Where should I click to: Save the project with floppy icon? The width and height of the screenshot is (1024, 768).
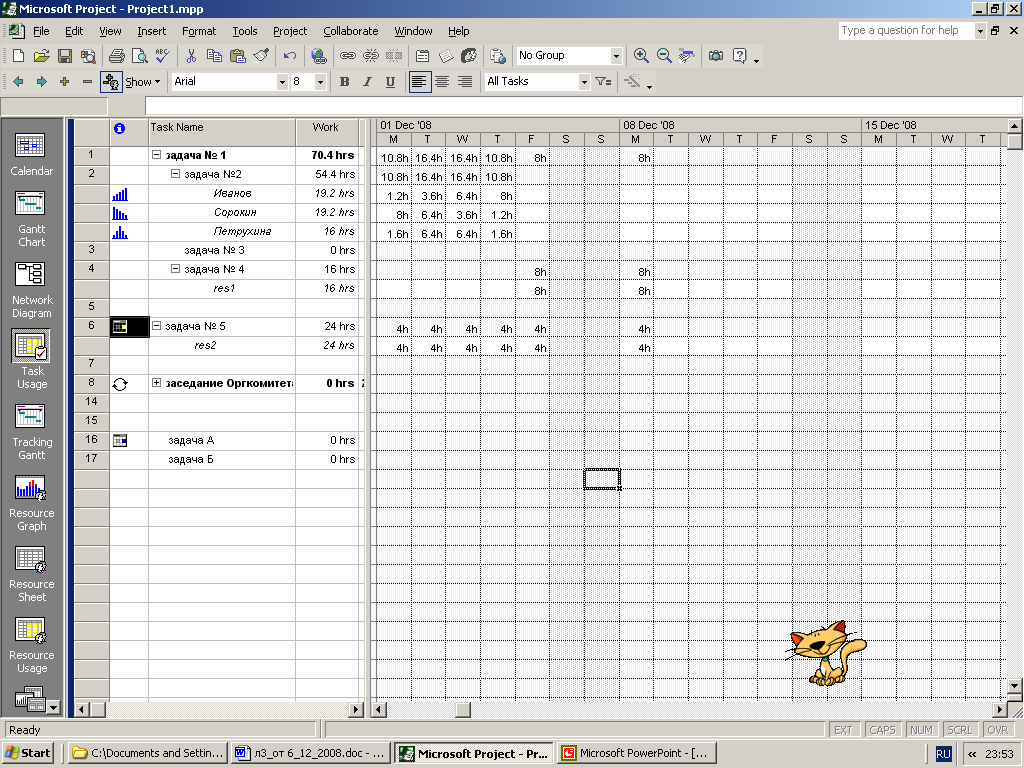click(65, 56)
